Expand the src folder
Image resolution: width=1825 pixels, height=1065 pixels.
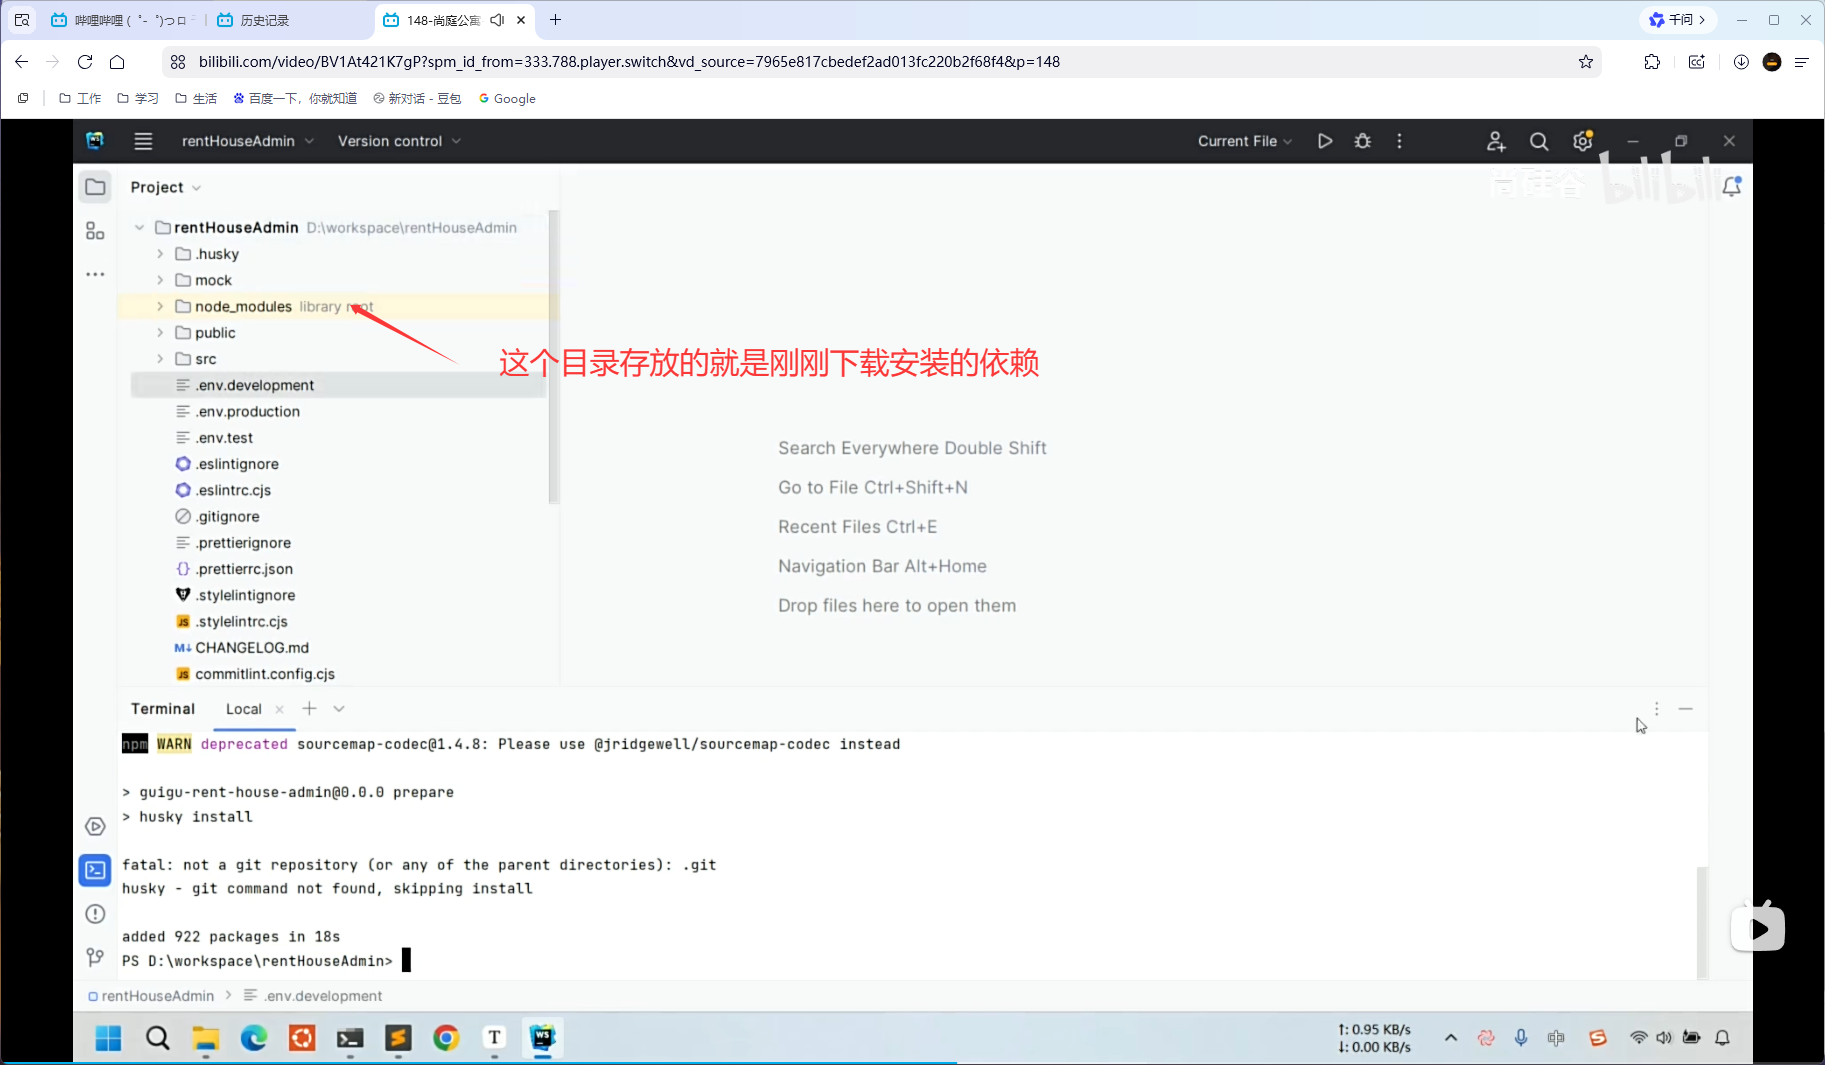[160, 359]
